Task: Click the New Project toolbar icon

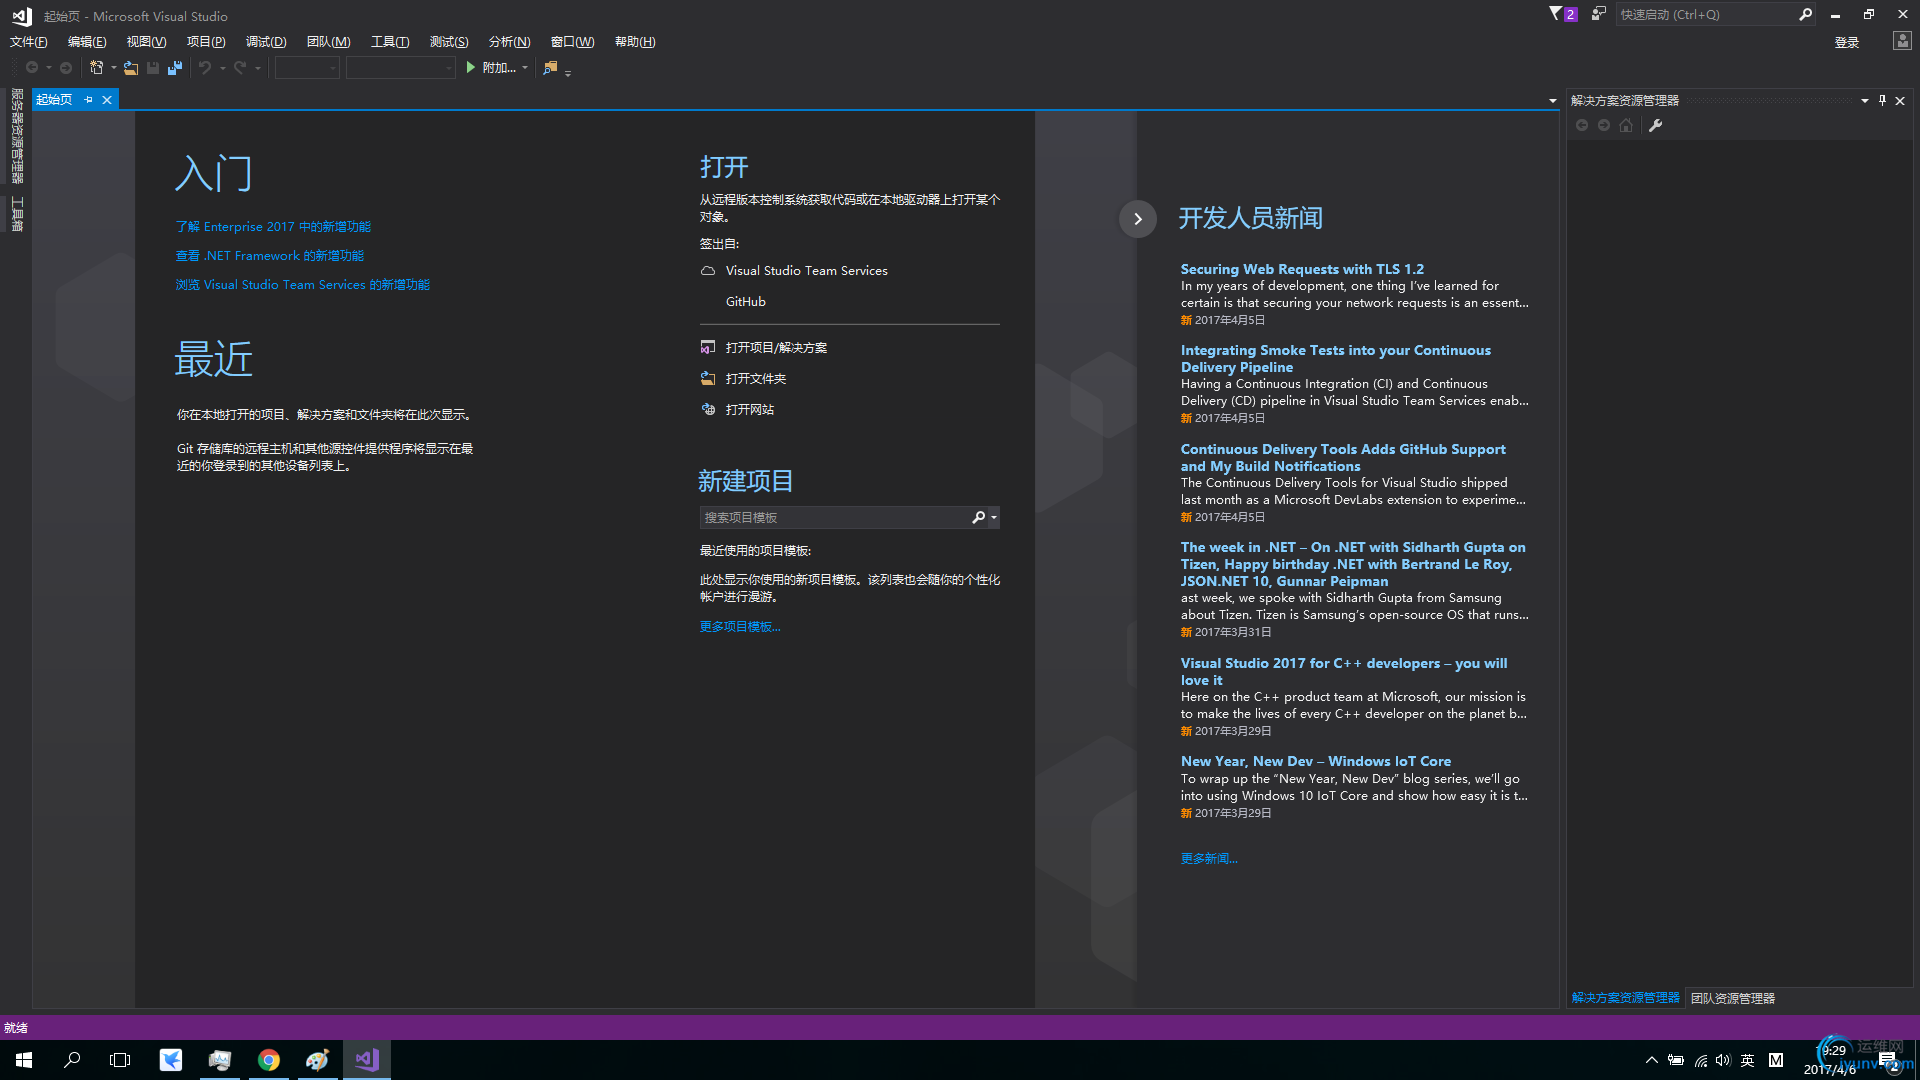Action: coord(96,68)
